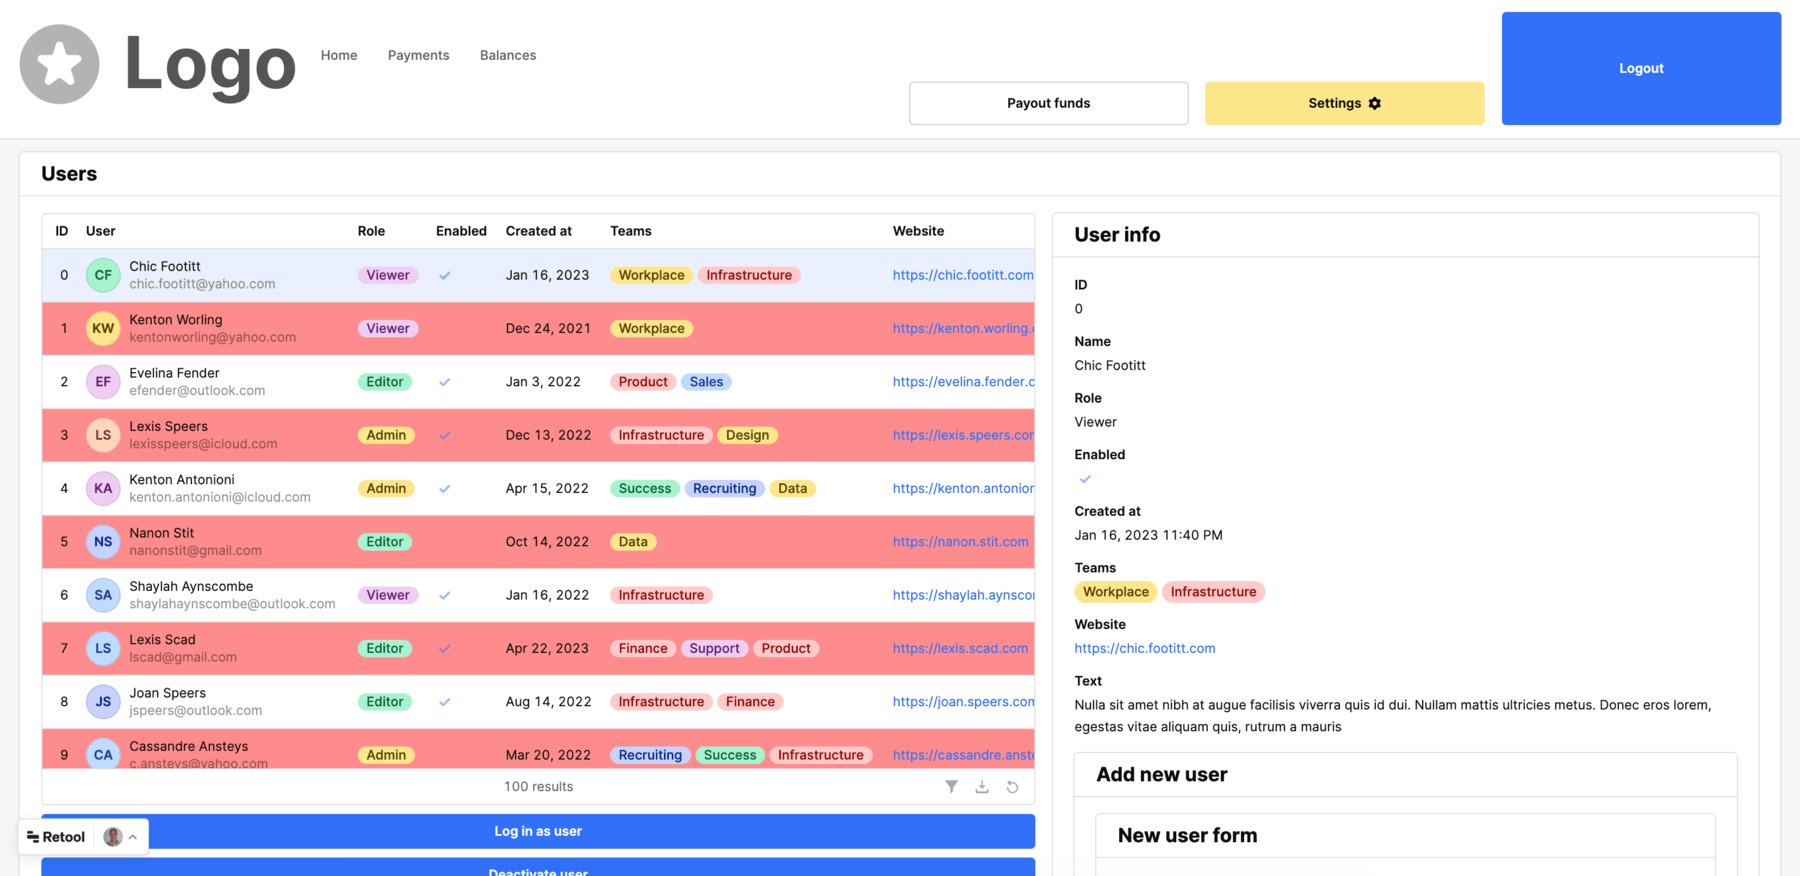1800x876 pixels.
Task: Go to the Home nav item
Action: click(339, 55)
